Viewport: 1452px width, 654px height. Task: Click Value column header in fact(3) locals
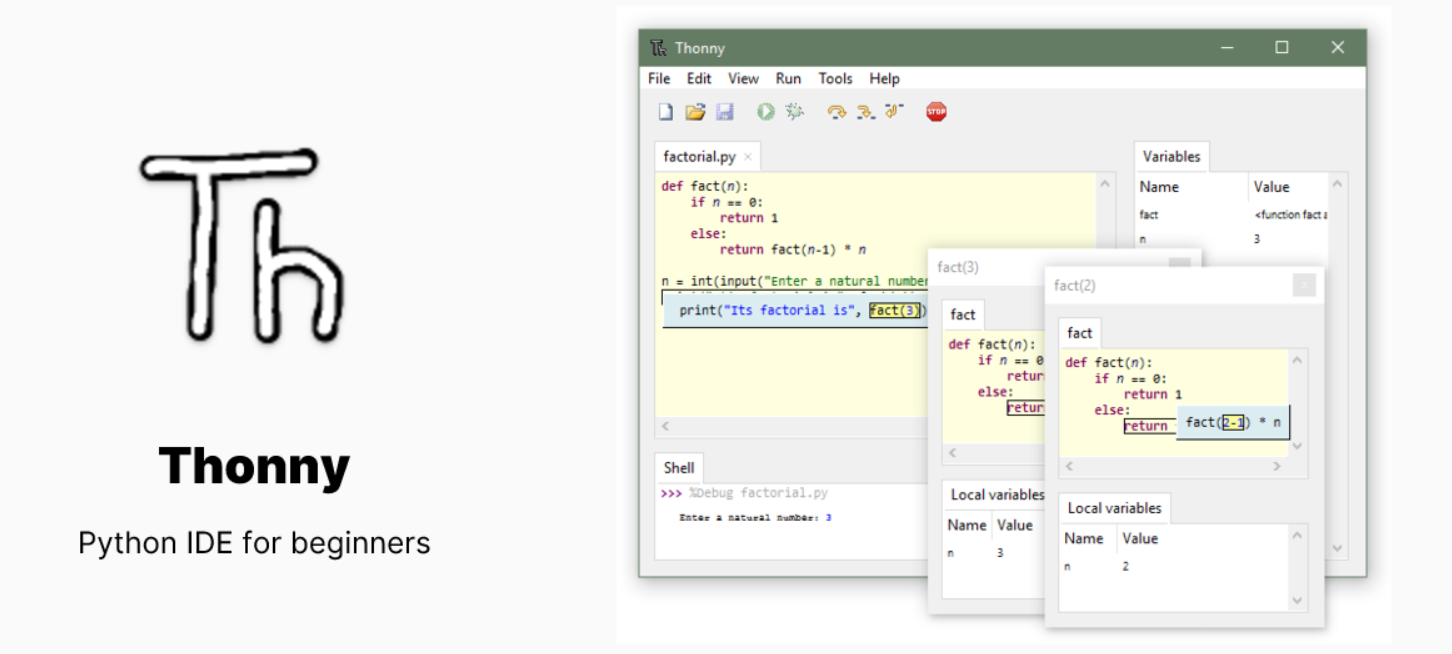[x=1017, y=525]
